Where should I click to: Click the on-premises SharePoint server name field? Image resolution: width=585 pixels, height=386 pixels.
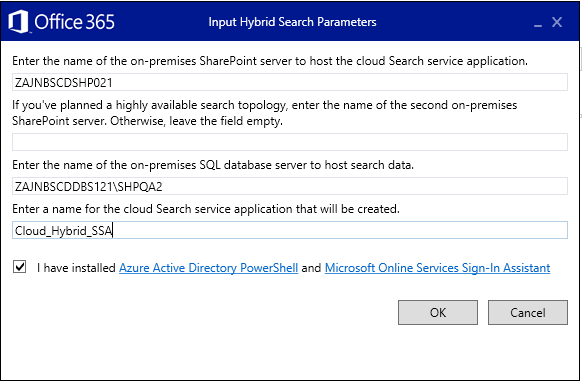290,82
